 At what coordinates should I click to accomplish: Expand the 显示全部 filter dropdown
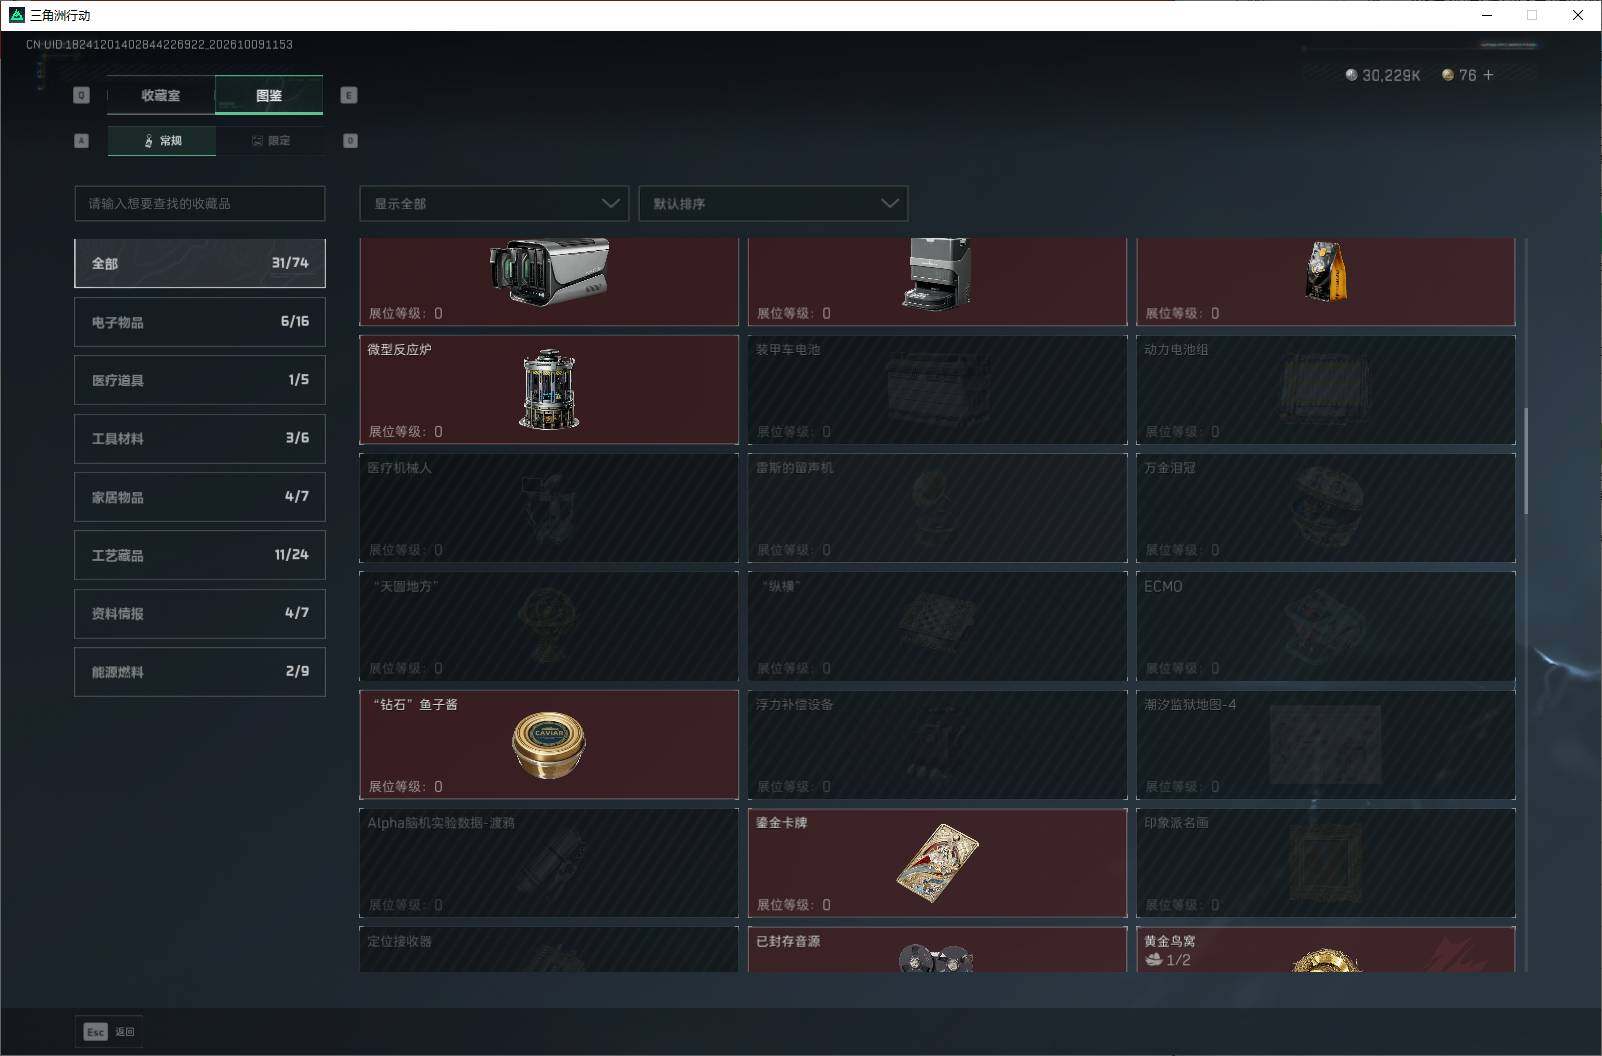click(494, 203)
